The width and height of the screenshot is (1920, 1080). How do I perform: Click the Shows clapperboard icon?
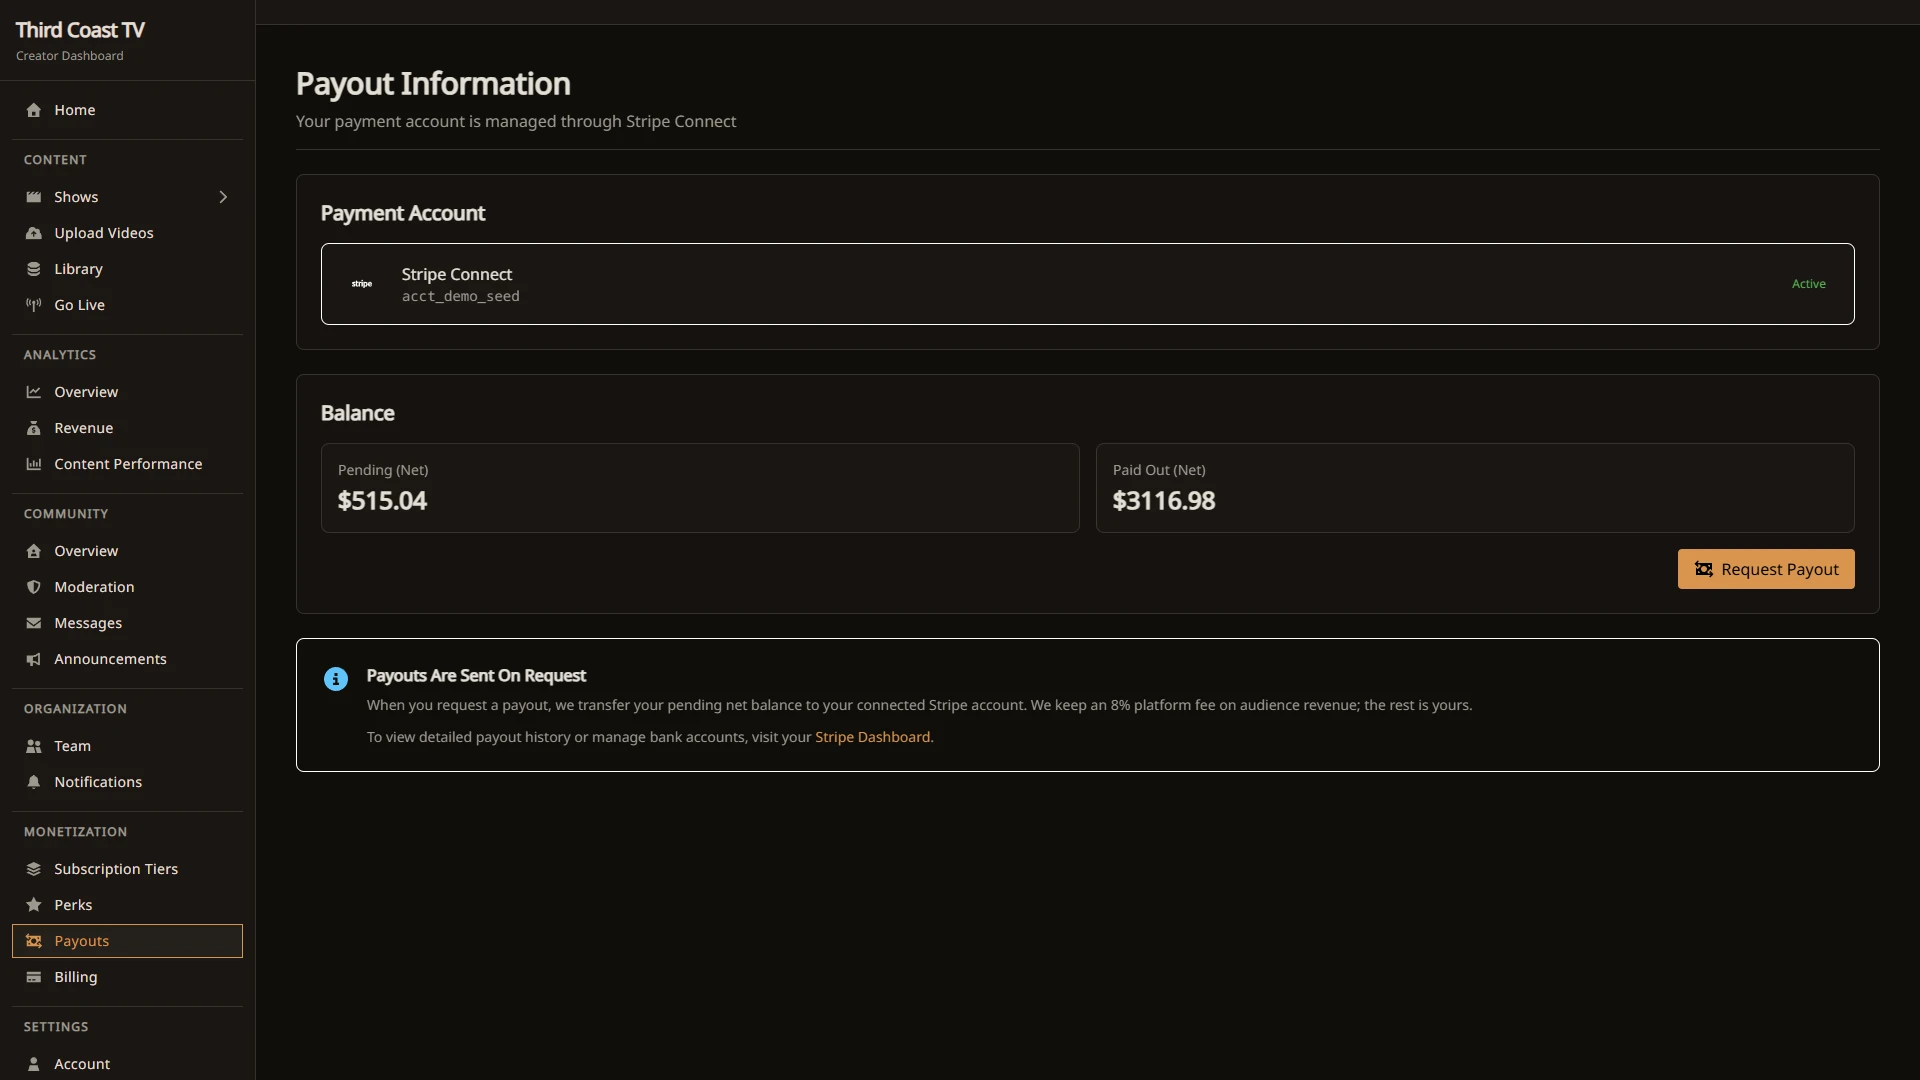[34, 197]
